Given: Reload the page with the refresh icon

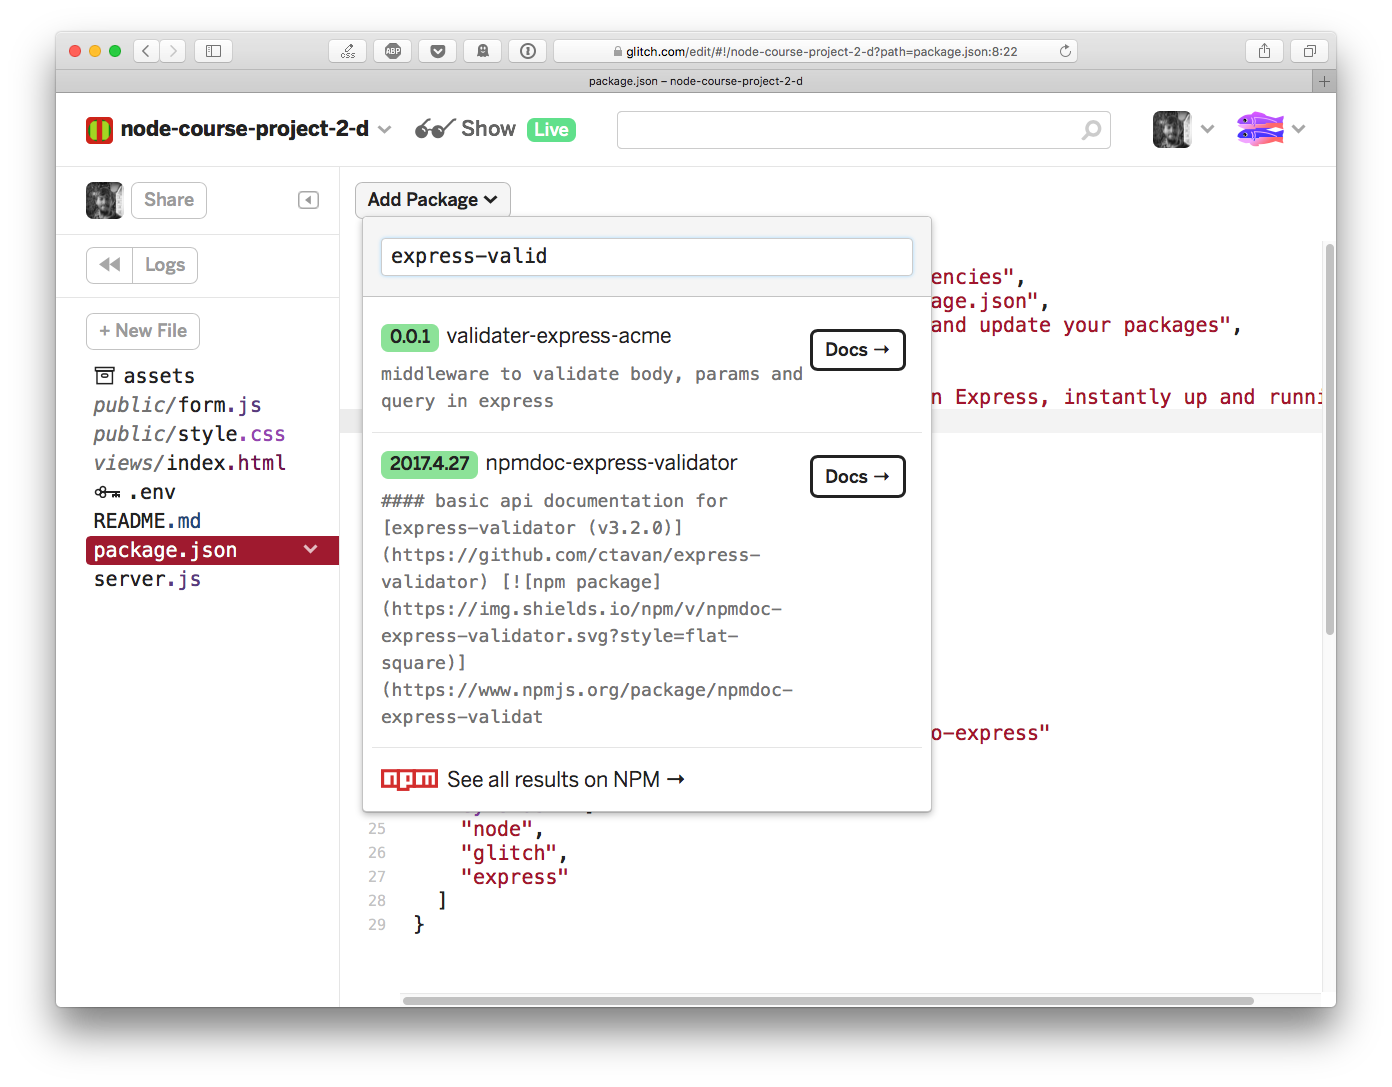Looking at the screenshot, I should (x=1065, y=51).
